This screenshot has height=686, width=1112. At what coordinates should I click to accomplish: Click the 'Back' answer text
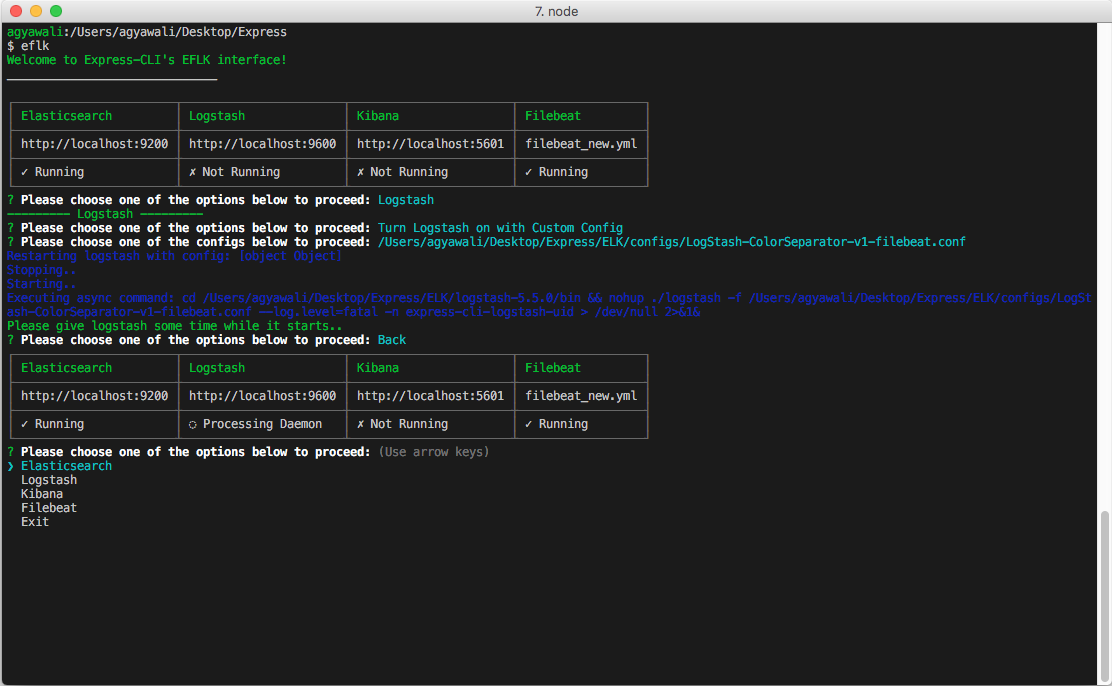pyautogui.click(x=392, y=340)
